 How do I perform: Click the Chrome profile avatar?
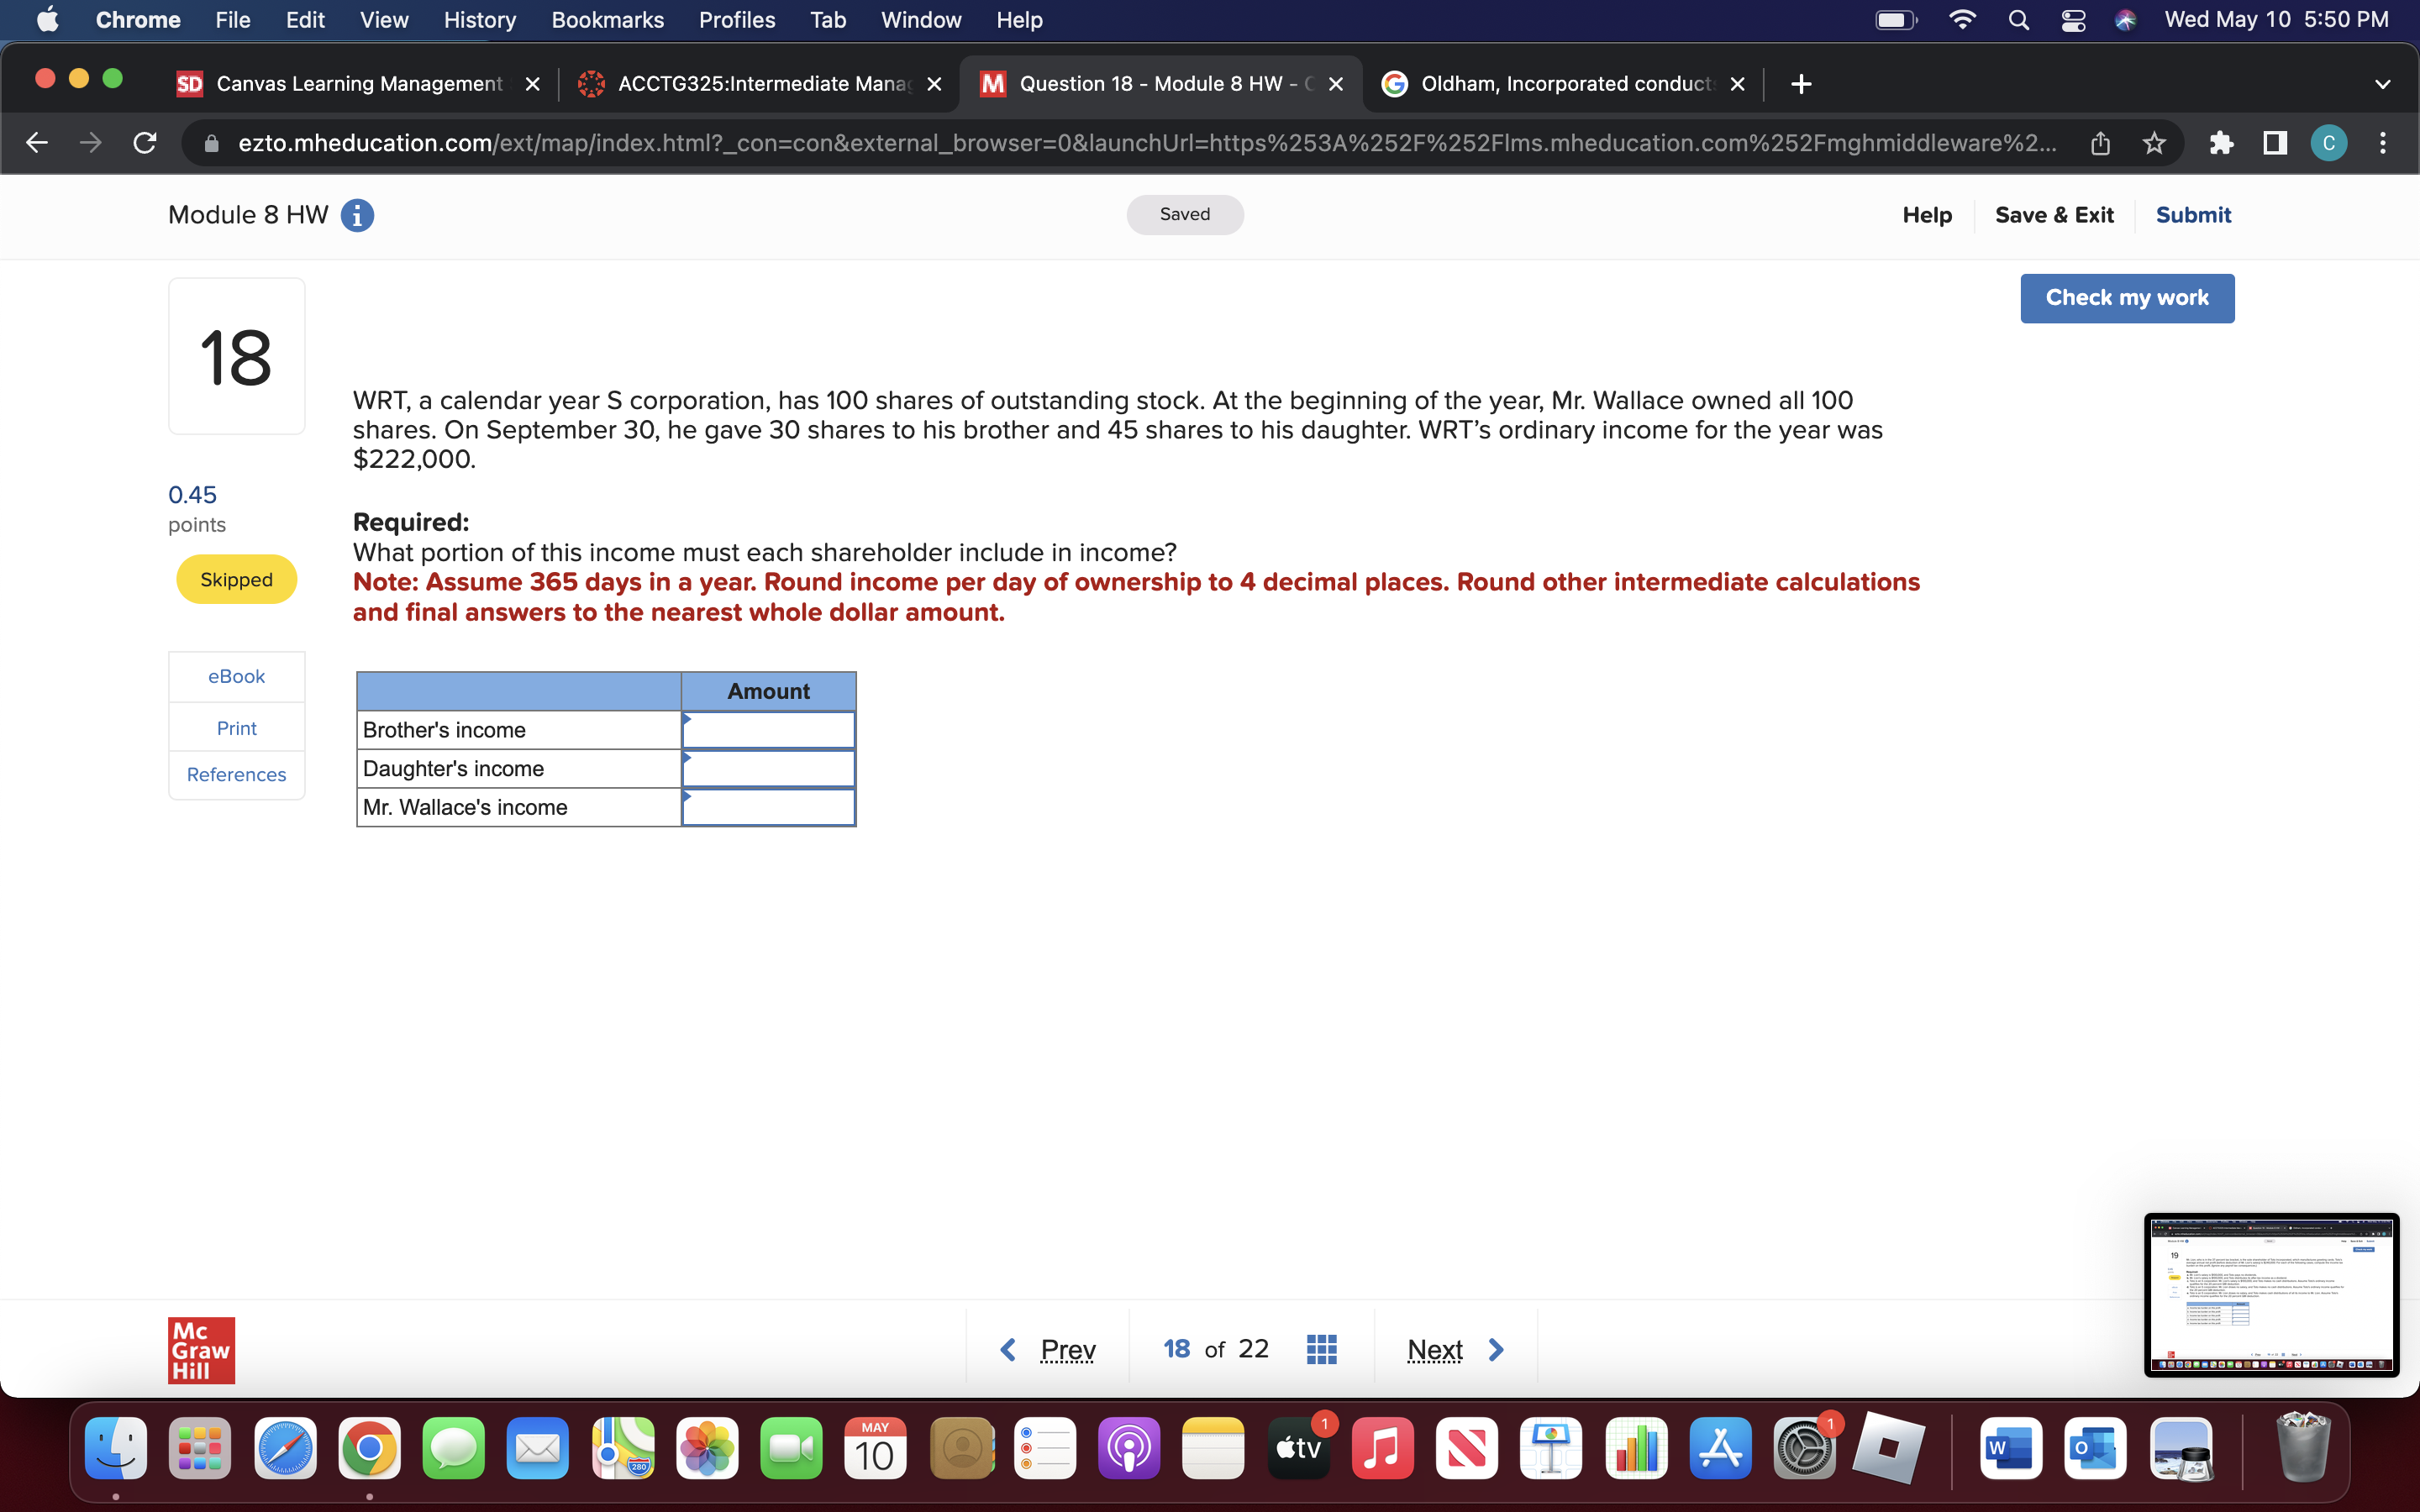(2329, 143)
